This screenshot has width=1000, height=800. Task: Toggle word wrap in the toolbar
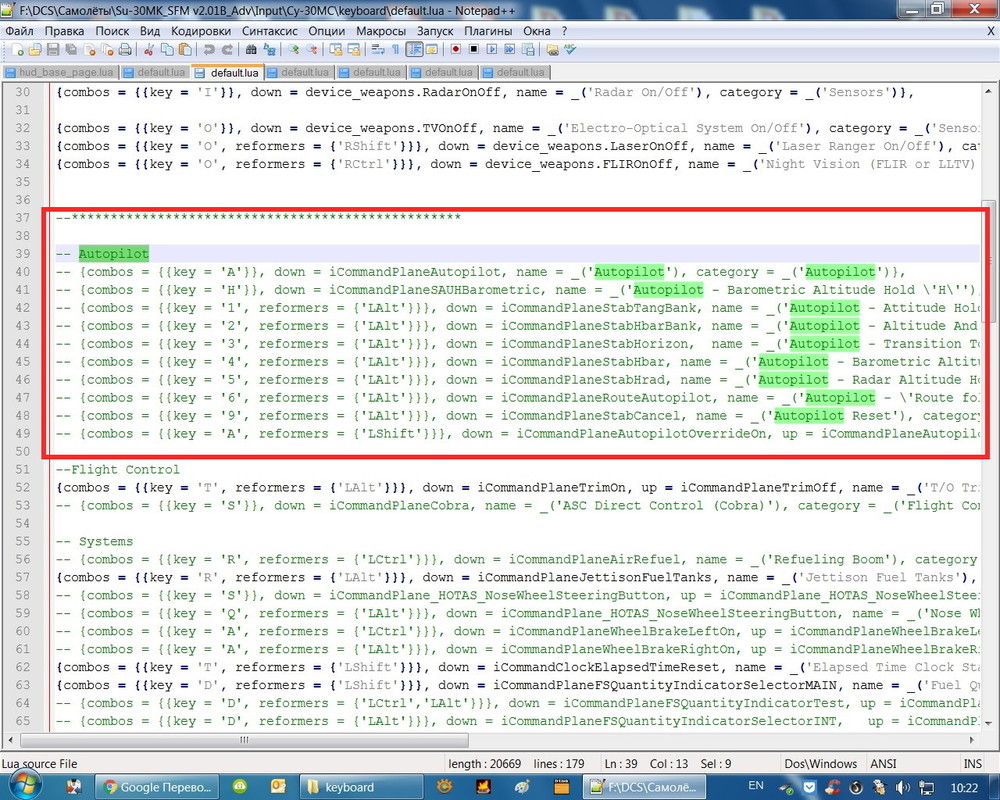click(378, 49)
